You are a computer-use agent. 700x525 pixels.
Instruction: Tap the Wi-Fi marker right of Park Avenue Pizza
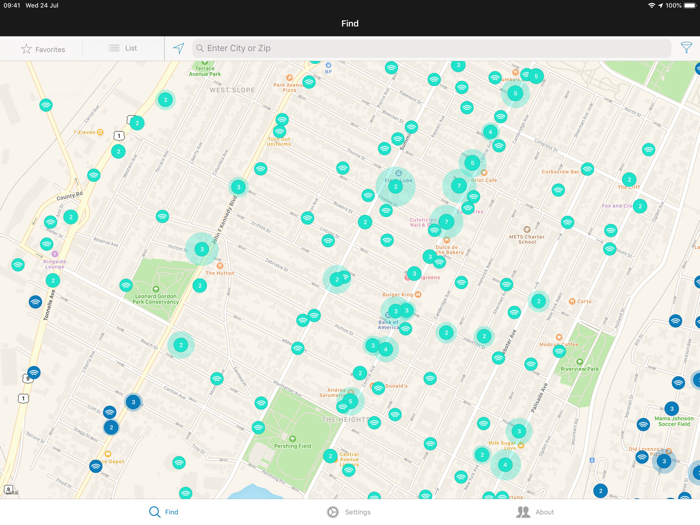click(309, 82)
